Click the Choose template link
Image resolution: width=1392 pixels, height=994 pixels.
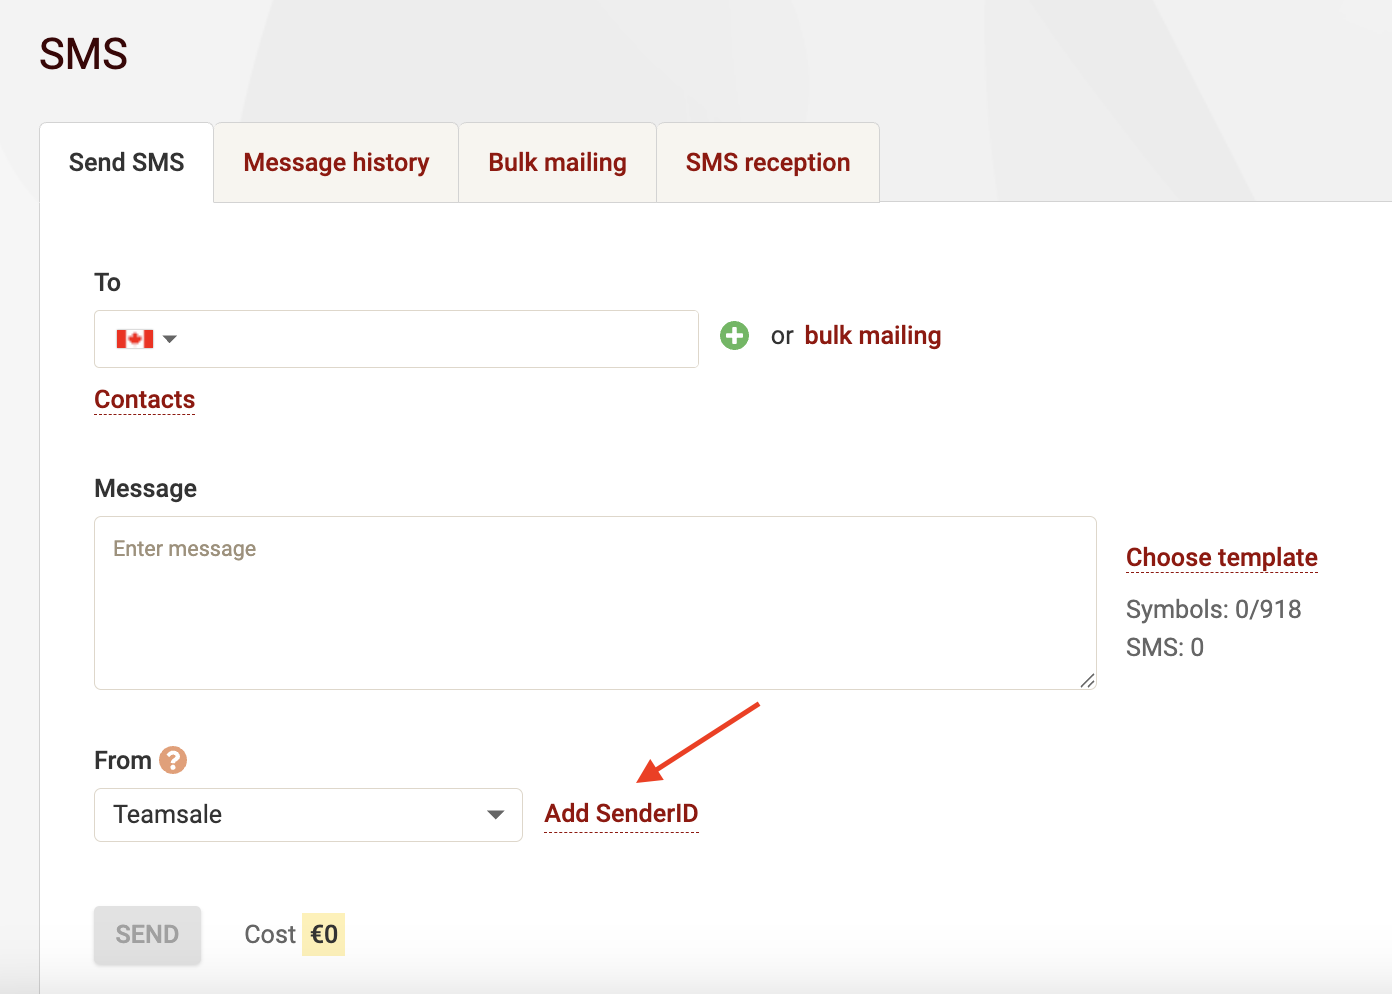pyautogui.click(x=1221, y=558)
